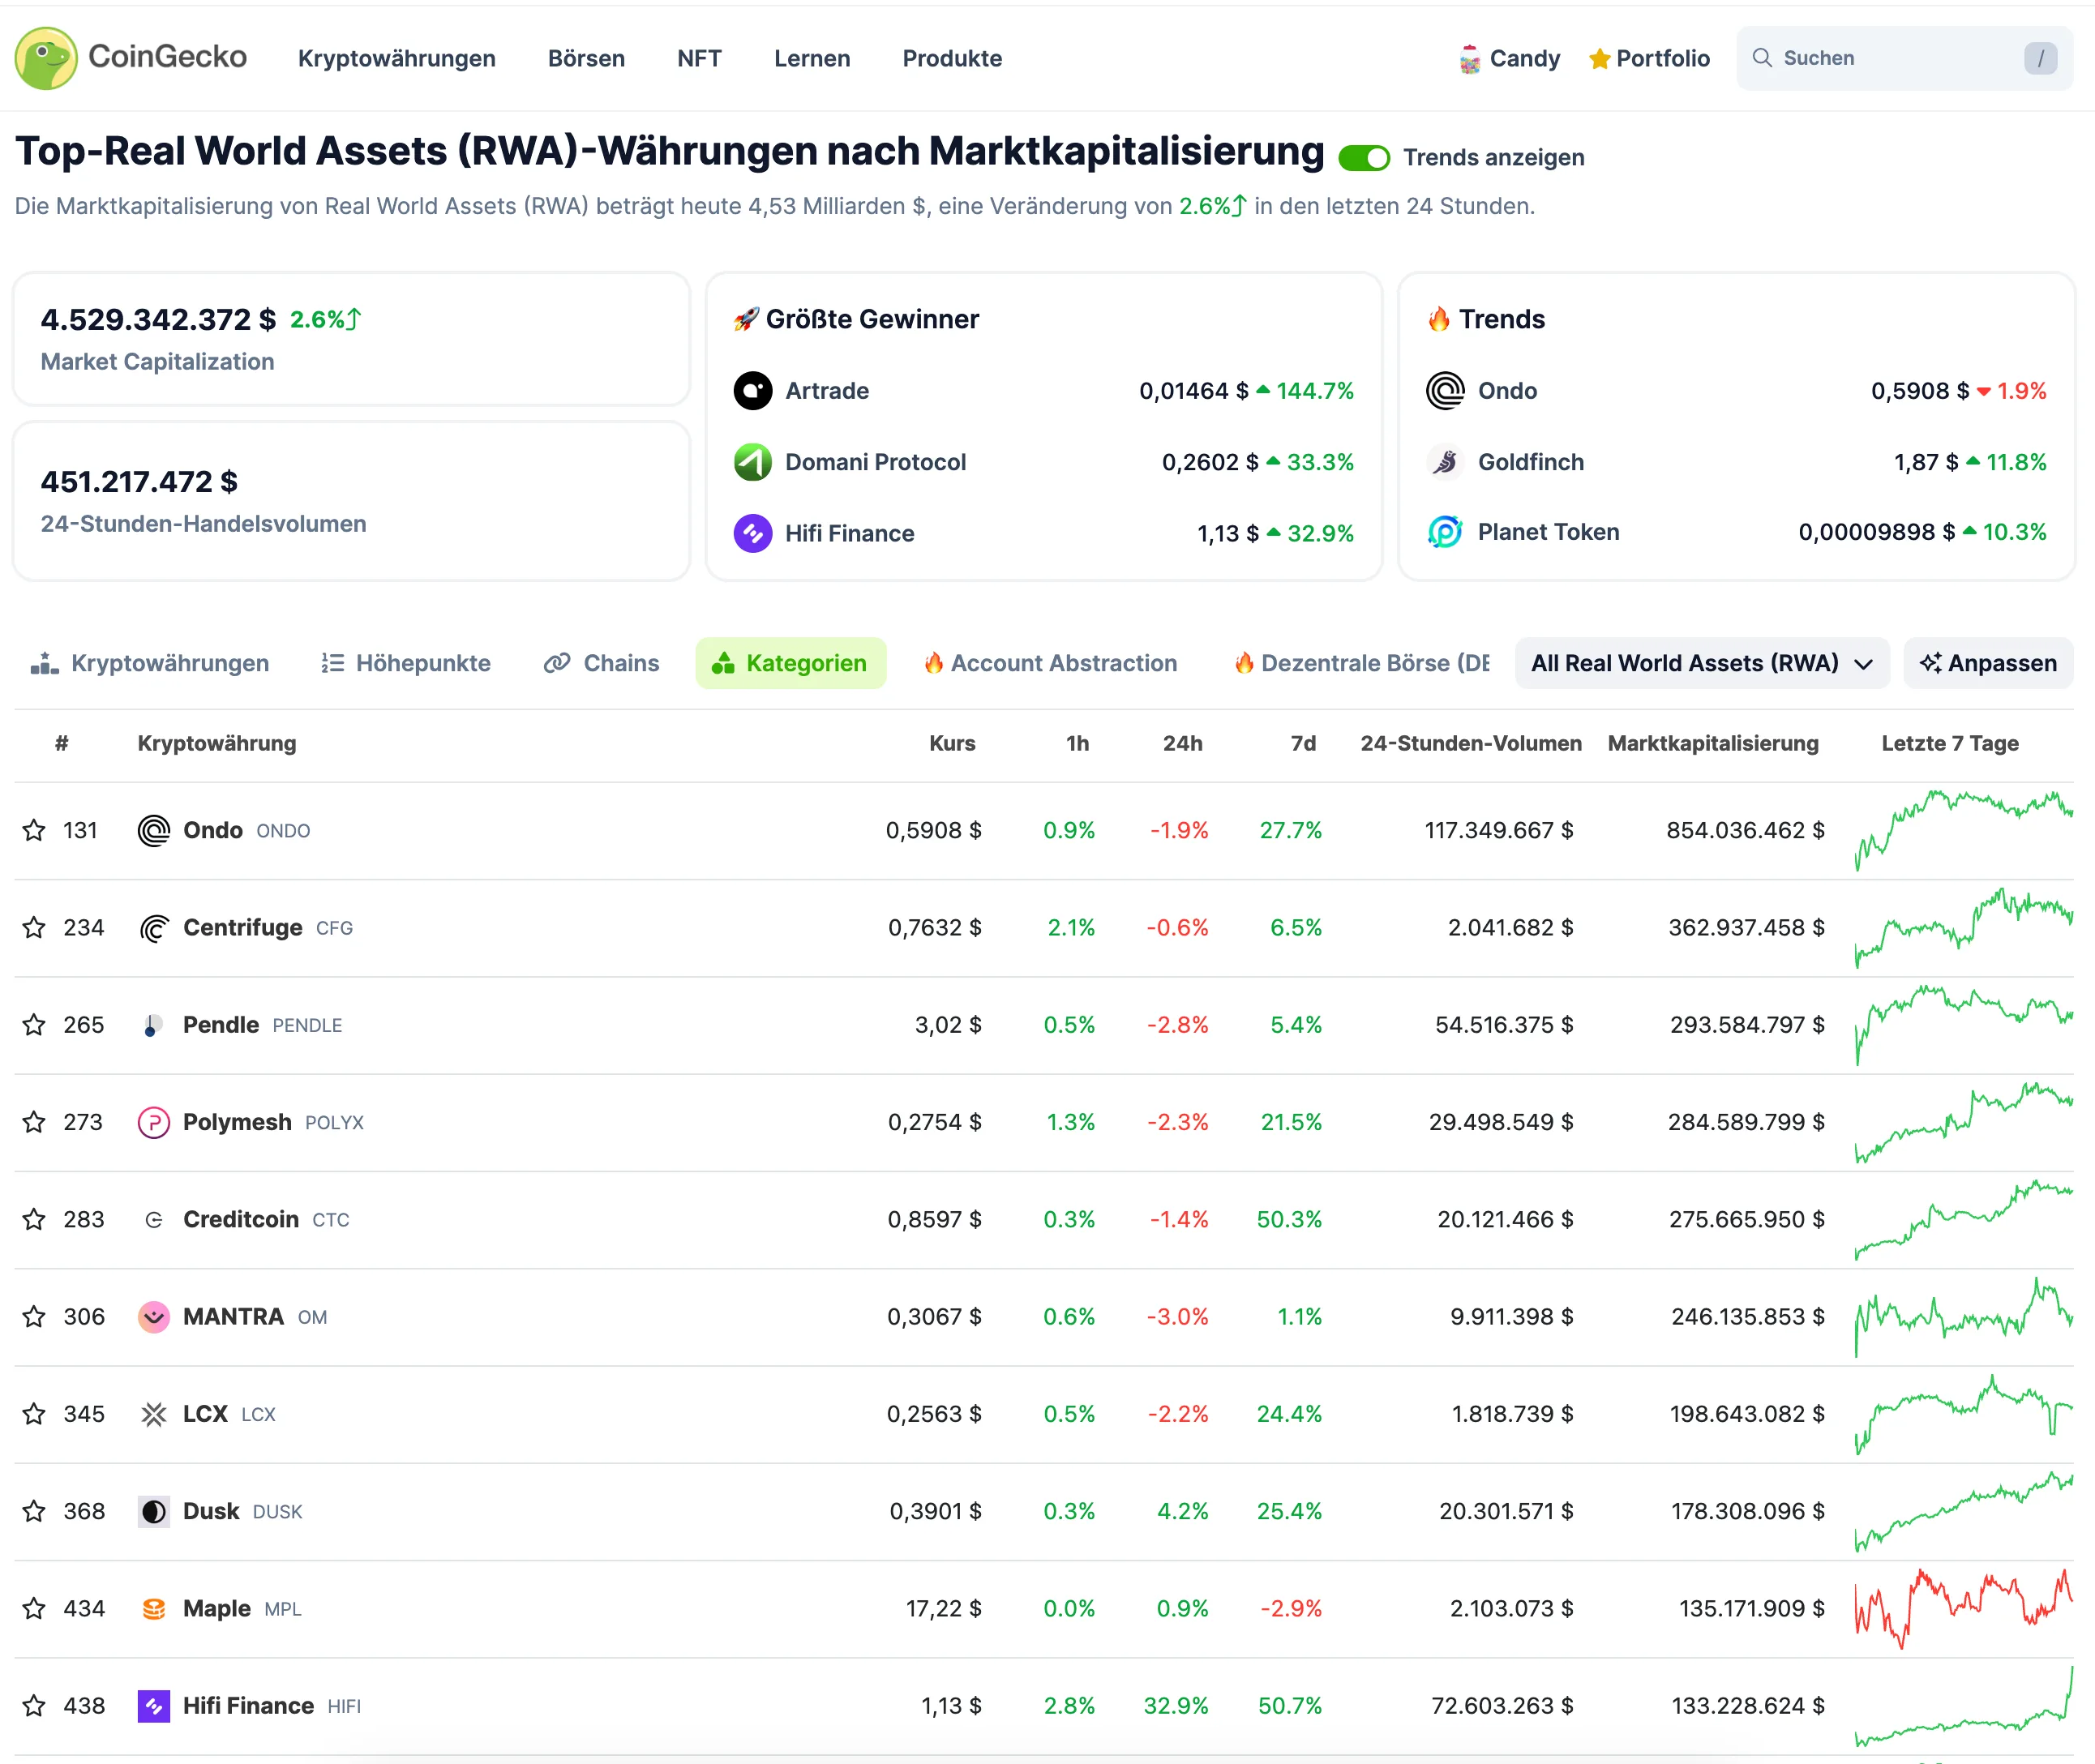This screenshot has height=1764, width=2095.
Task: Sort table by Kurs column
Action: [x=952, y=743]
